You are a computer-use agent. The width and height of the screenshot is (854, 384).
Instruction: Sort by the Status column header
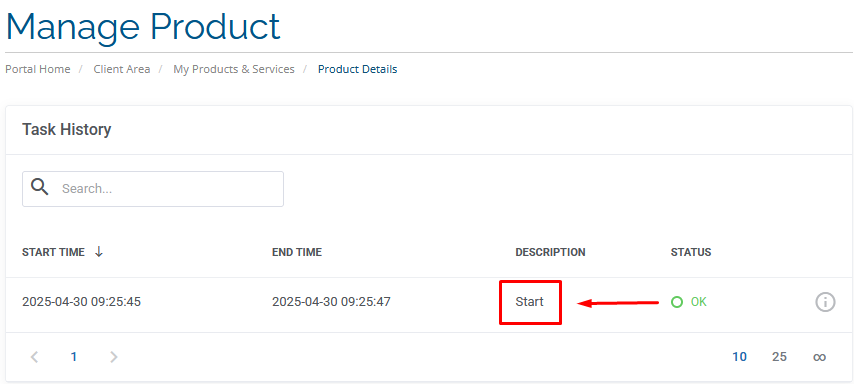tap(691, 252)
